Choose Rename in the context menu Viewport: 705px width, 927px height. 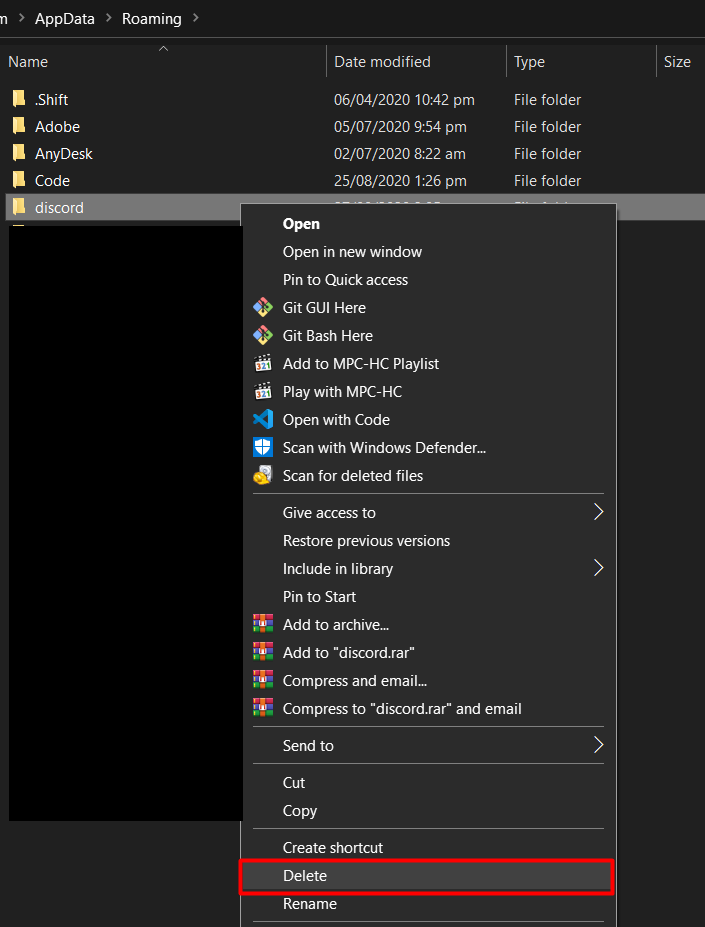428,903
